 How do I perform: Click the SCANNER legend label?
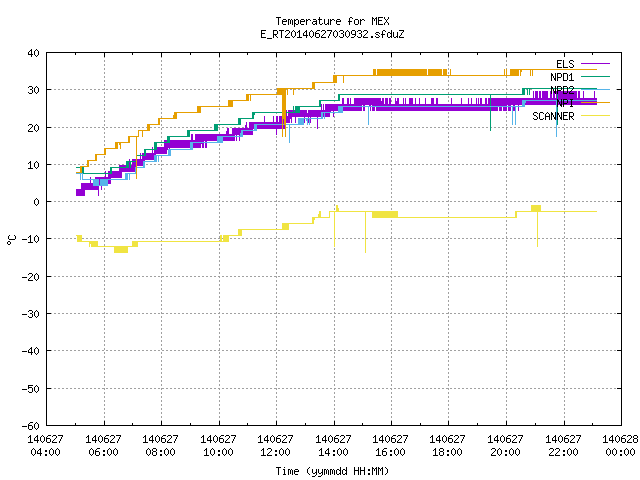click(553, 116)
